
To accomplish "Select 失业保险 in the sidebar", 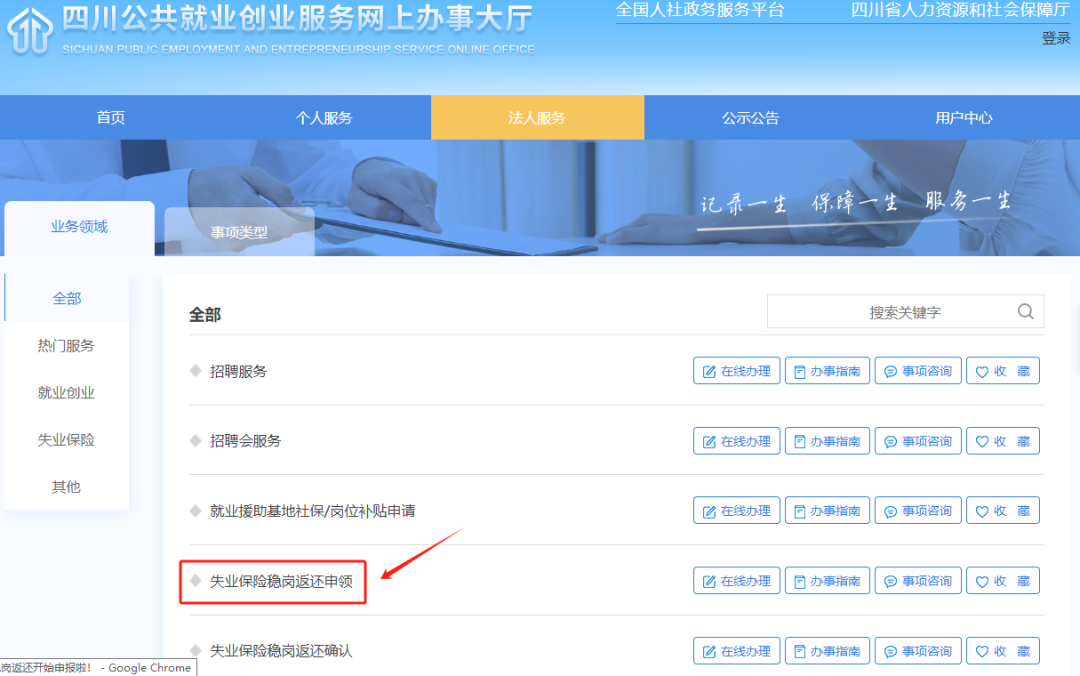I will (x=66, y=440).
